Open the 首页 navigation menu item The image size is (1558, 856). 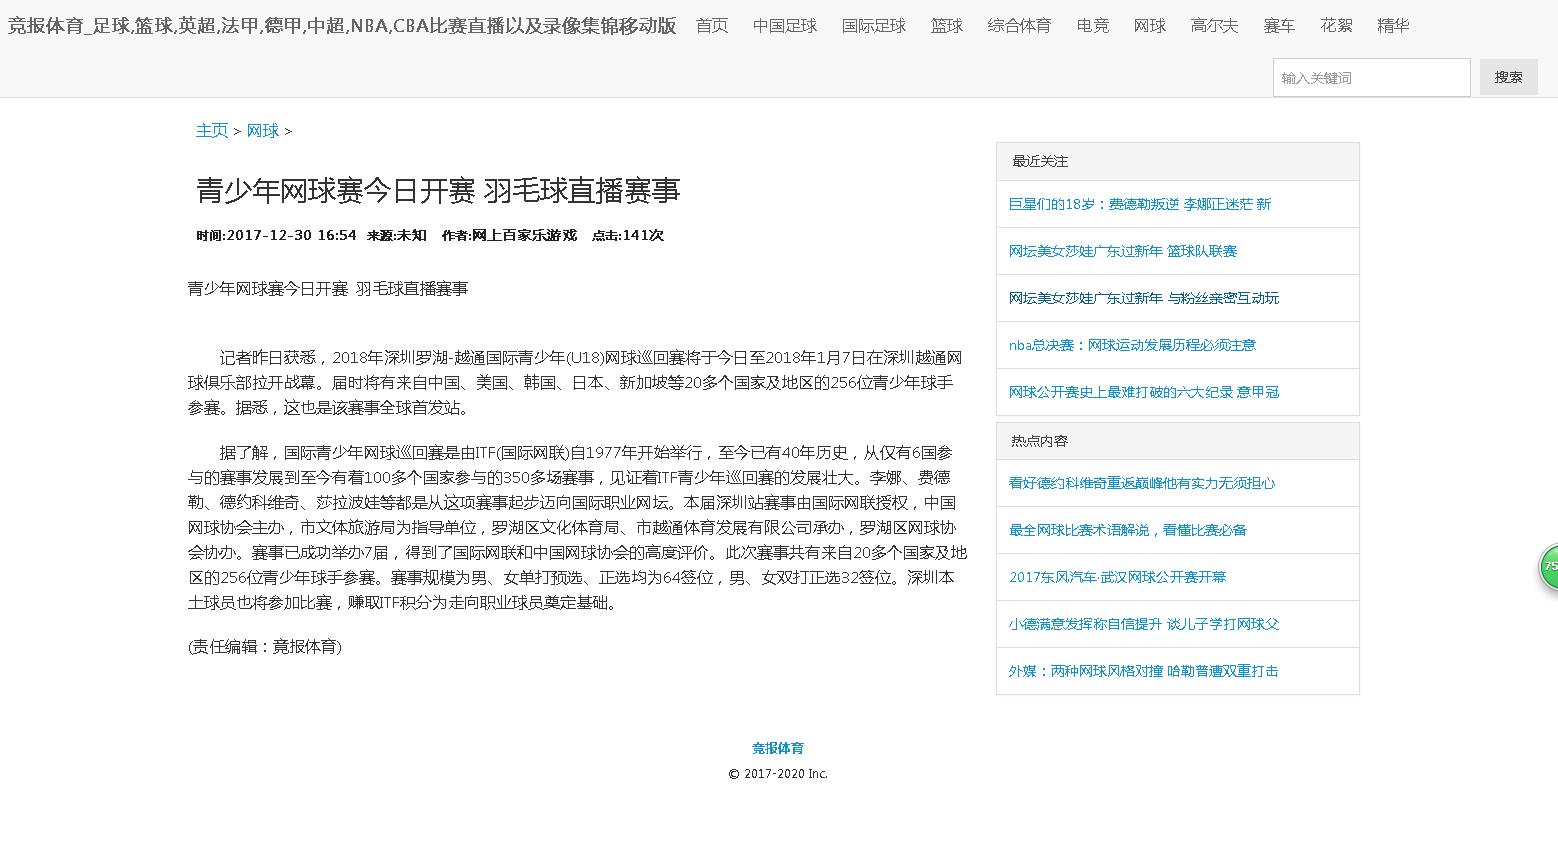(712, 26)
